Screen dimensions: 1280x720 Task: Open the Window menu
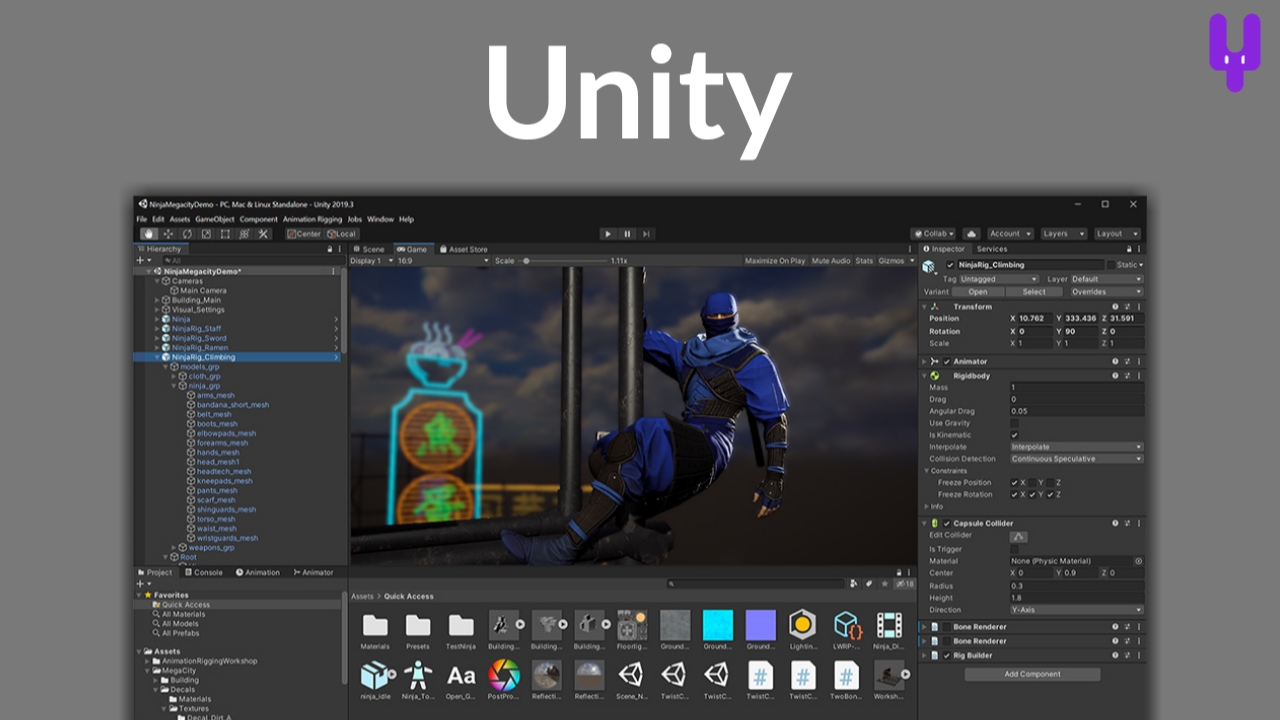380,219
